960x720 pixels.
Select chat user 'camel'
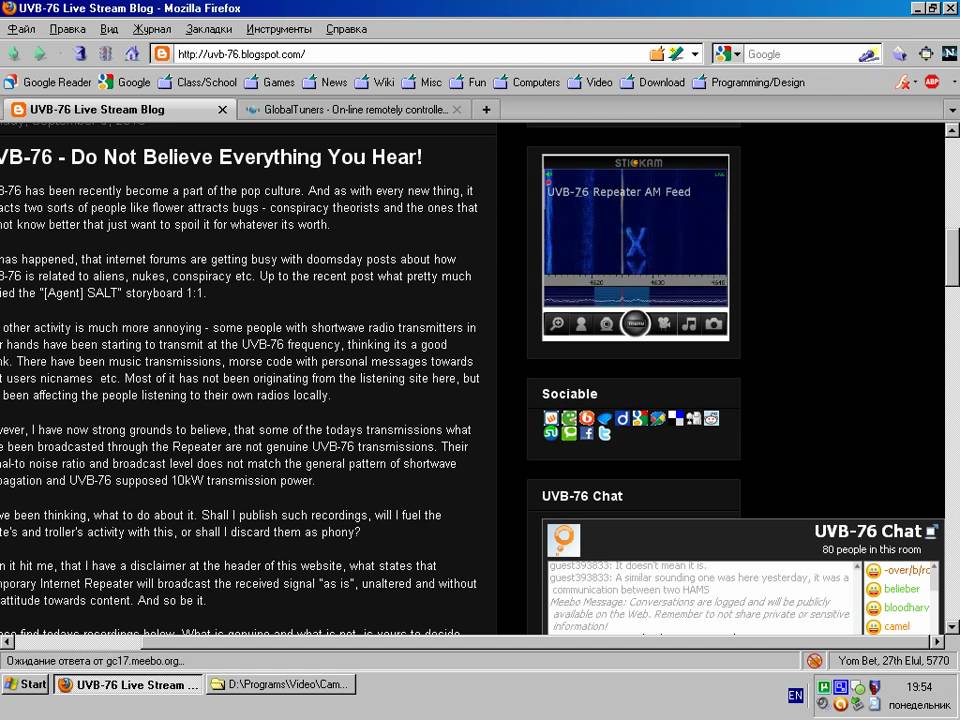pyautogui.click(x=896, y=626)
